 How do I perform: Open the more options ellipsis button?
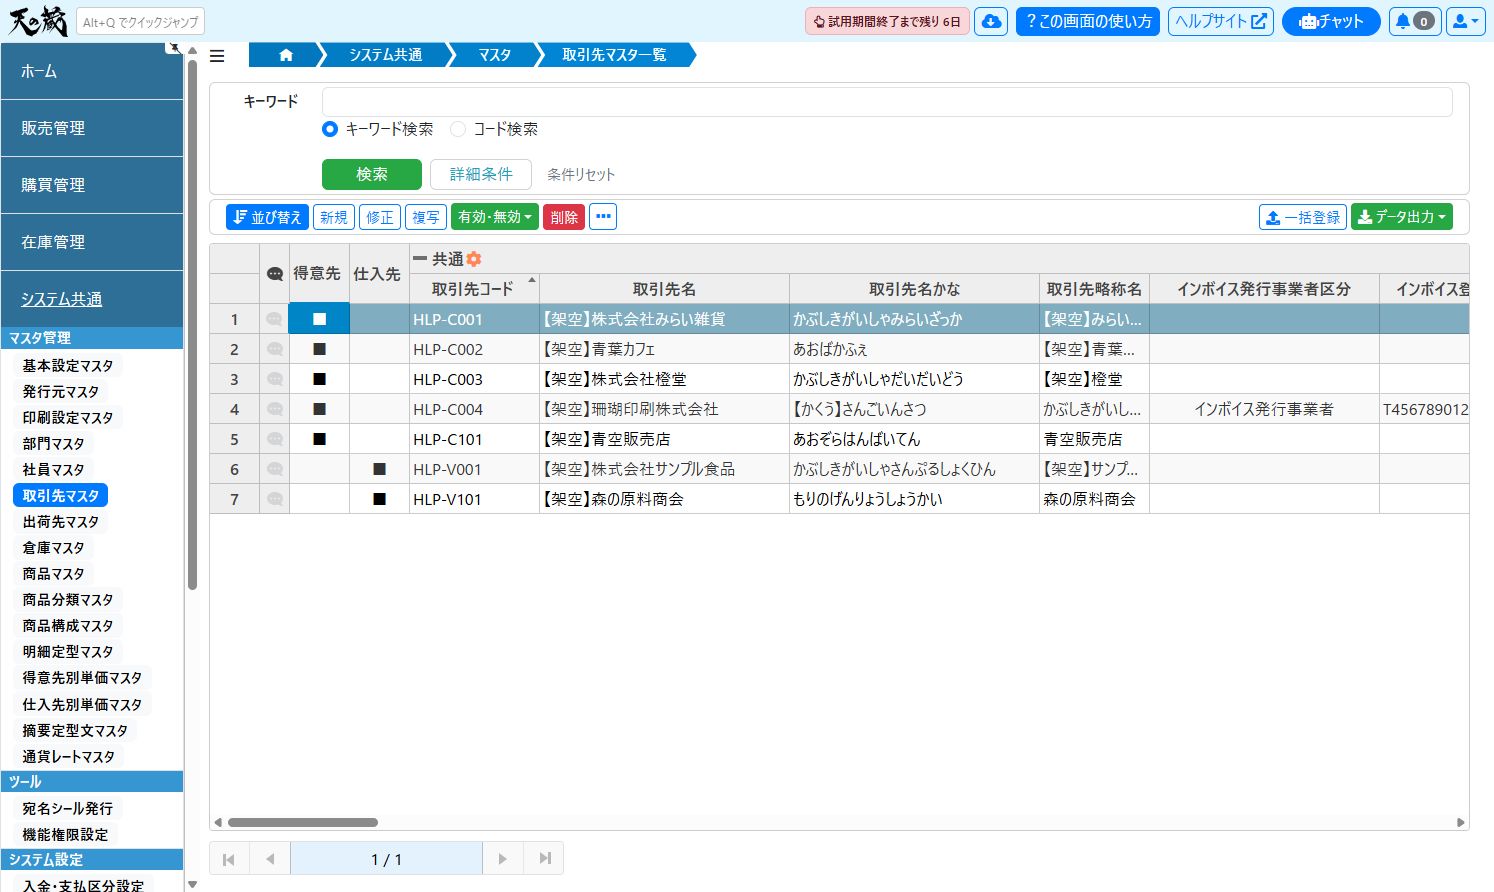coord(603,216)
